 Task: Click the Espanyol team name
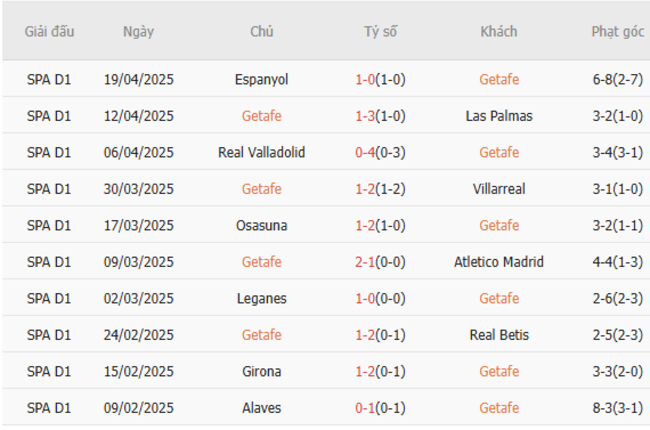262,79
